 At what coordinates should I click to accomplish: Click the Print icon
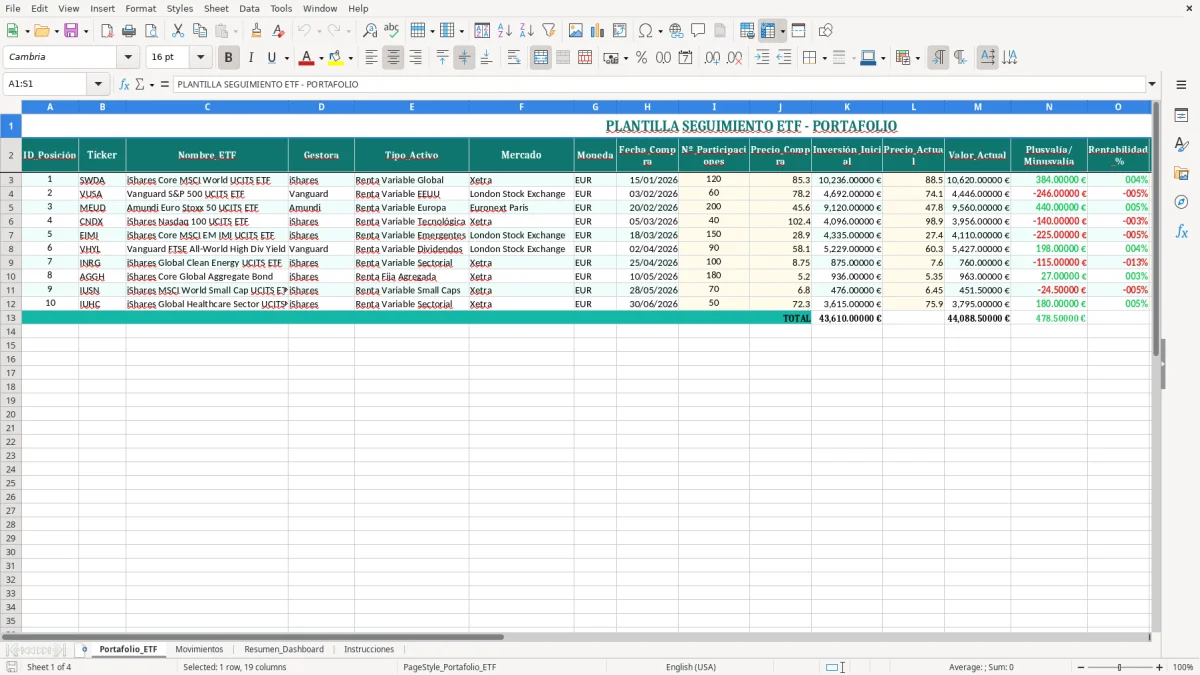(129, 31)
